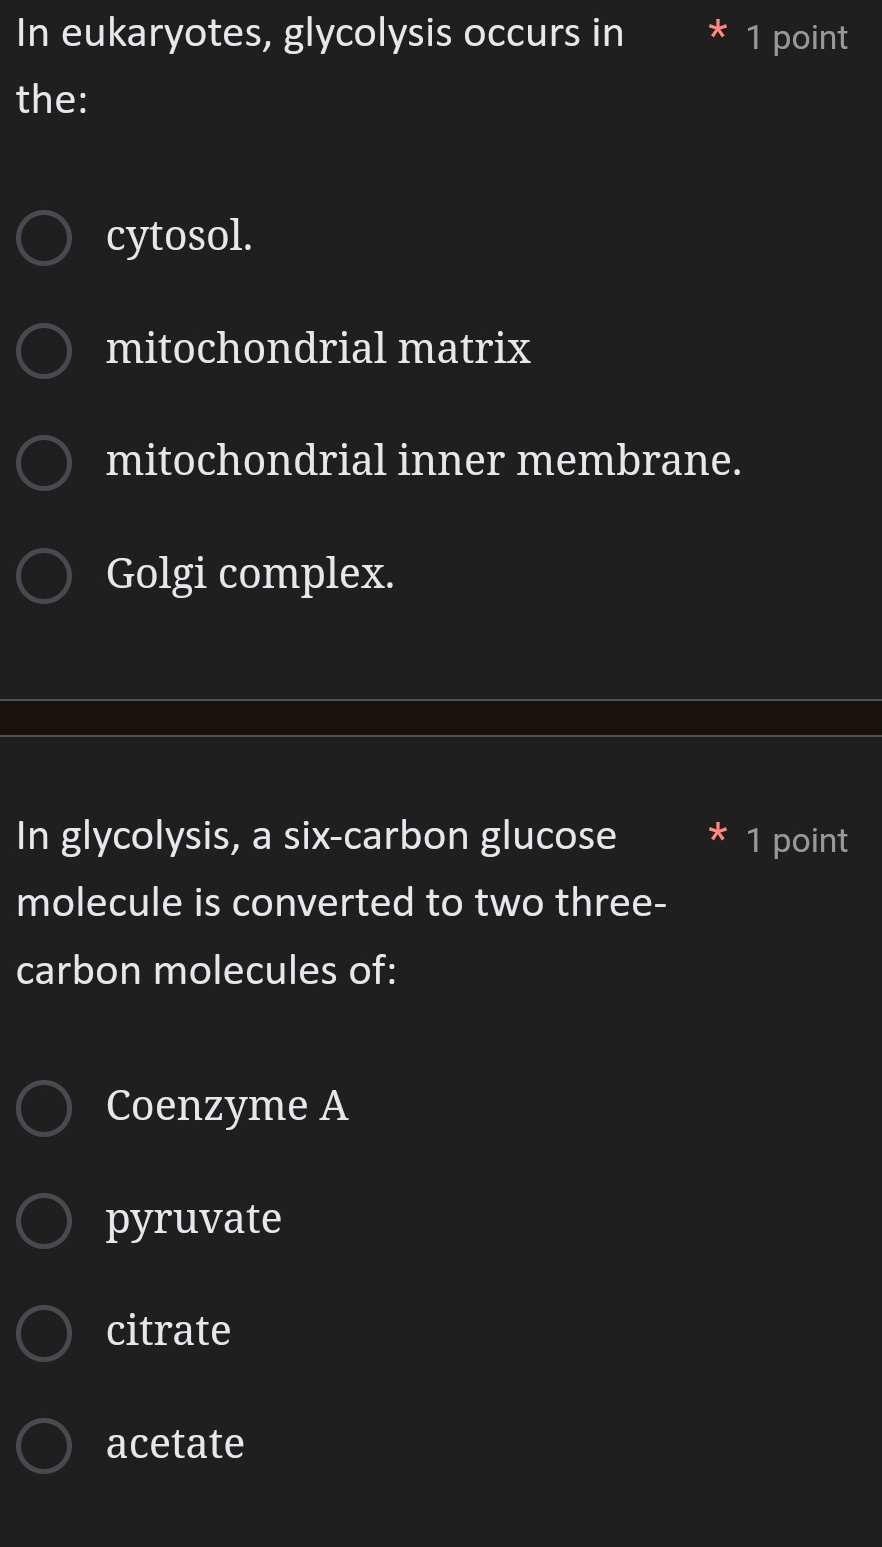
Task: Choose the pyruvate radio circle
Action: (x=44, y=1221)
